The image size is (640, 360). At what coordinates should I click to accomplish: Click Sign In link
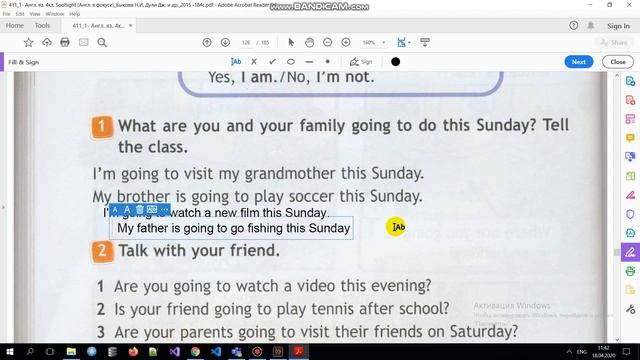[x=618, y=26]
